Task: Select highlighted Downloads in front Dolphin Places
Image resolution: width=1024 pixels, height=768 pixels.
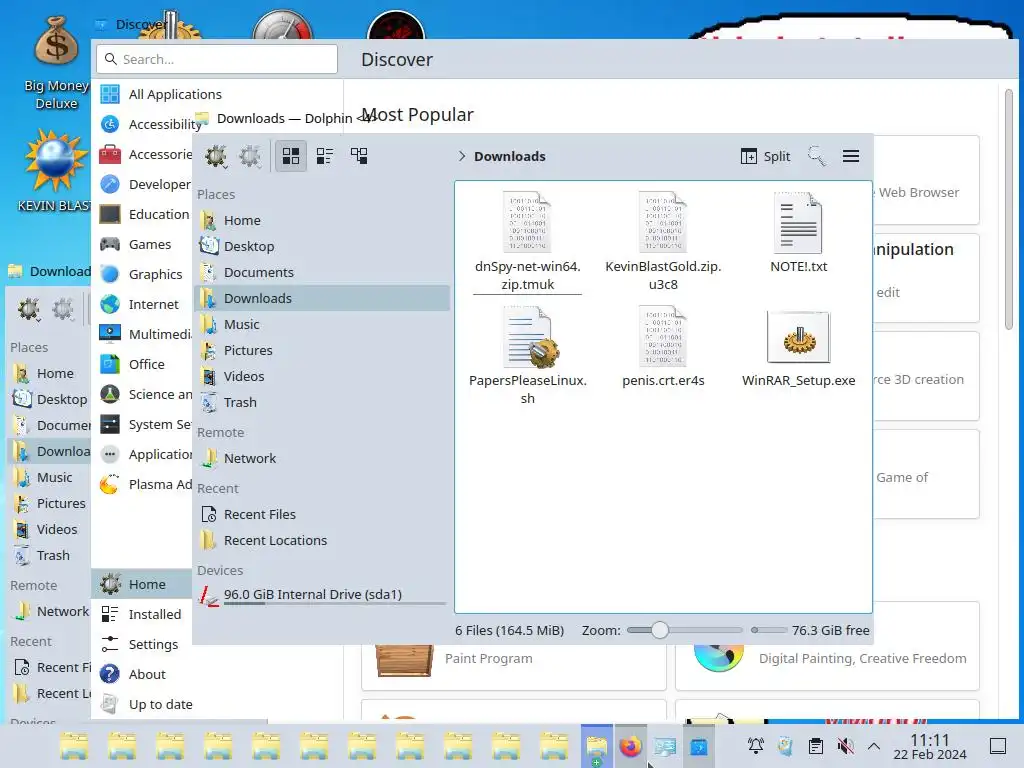Action: click(322, 298)
